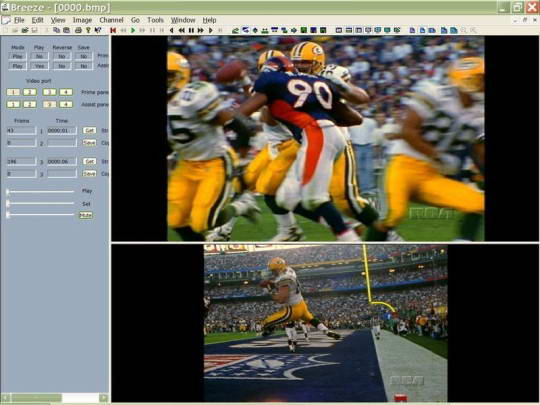Image resolution: width=540 pixels, height=405 pixels.
Task: Open the Tools menu
Action: tap(155, 20)
